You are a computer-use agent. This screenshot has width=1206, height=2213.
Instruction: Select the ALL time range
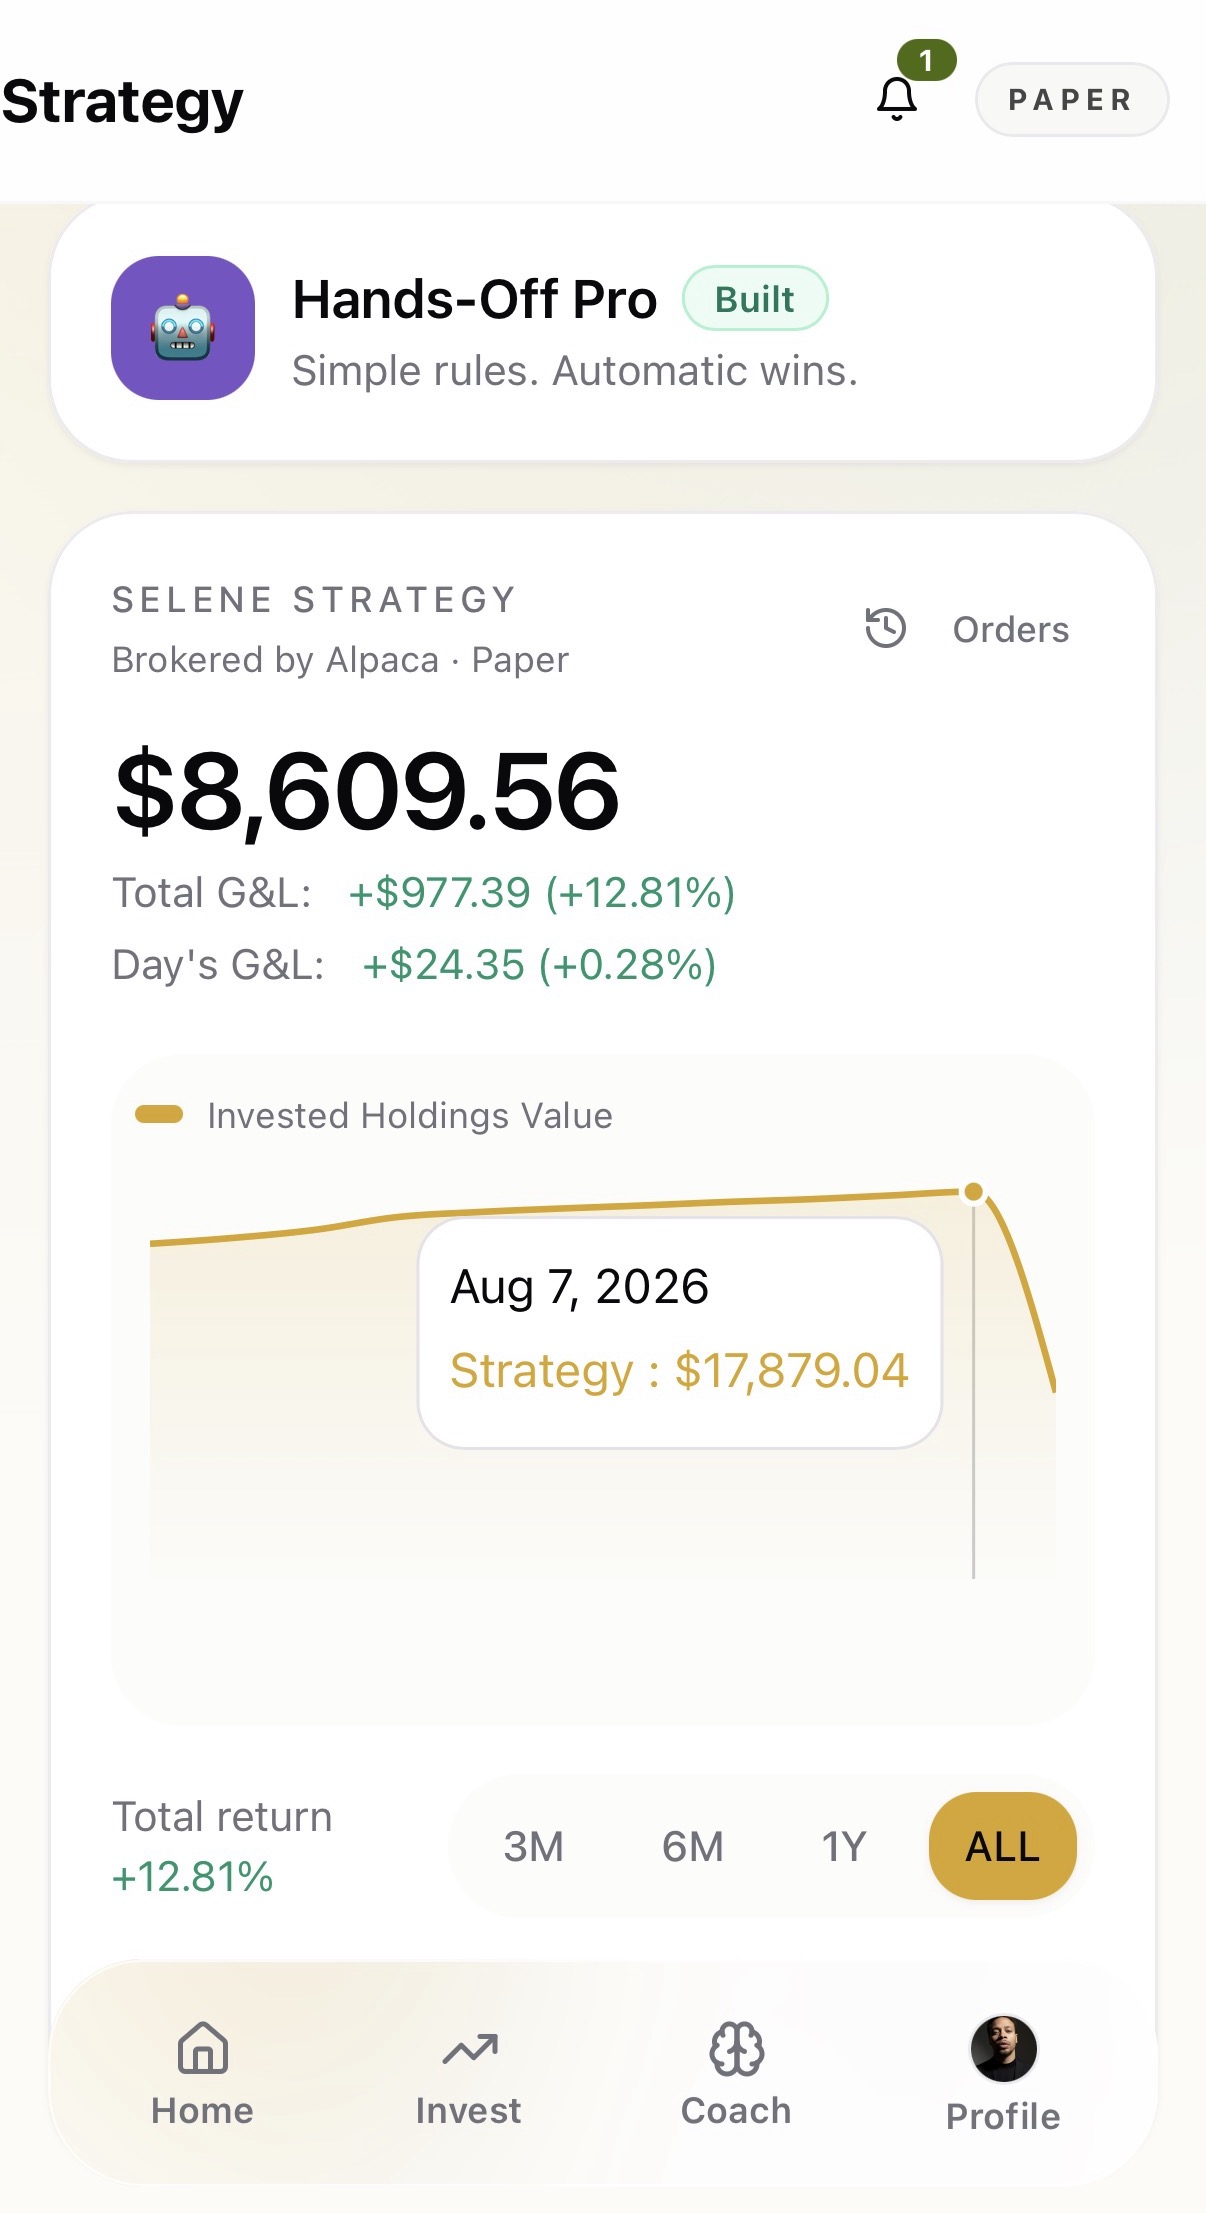[1003, 1846]
